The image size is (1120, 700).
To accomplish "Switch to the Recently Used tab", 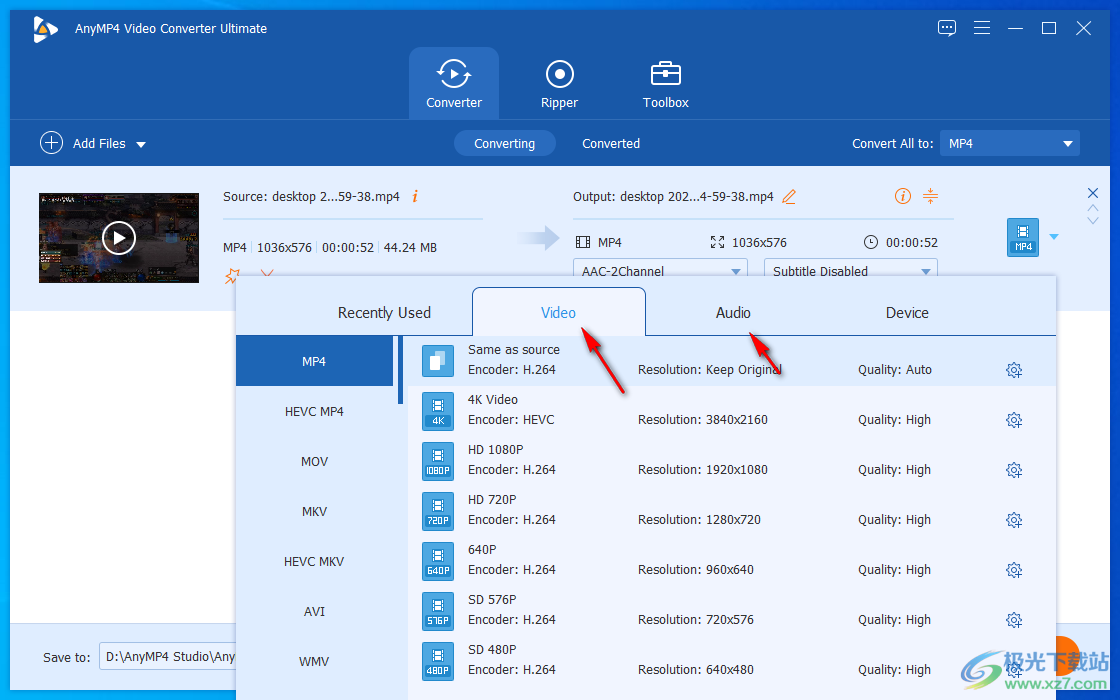I will 384,312.
